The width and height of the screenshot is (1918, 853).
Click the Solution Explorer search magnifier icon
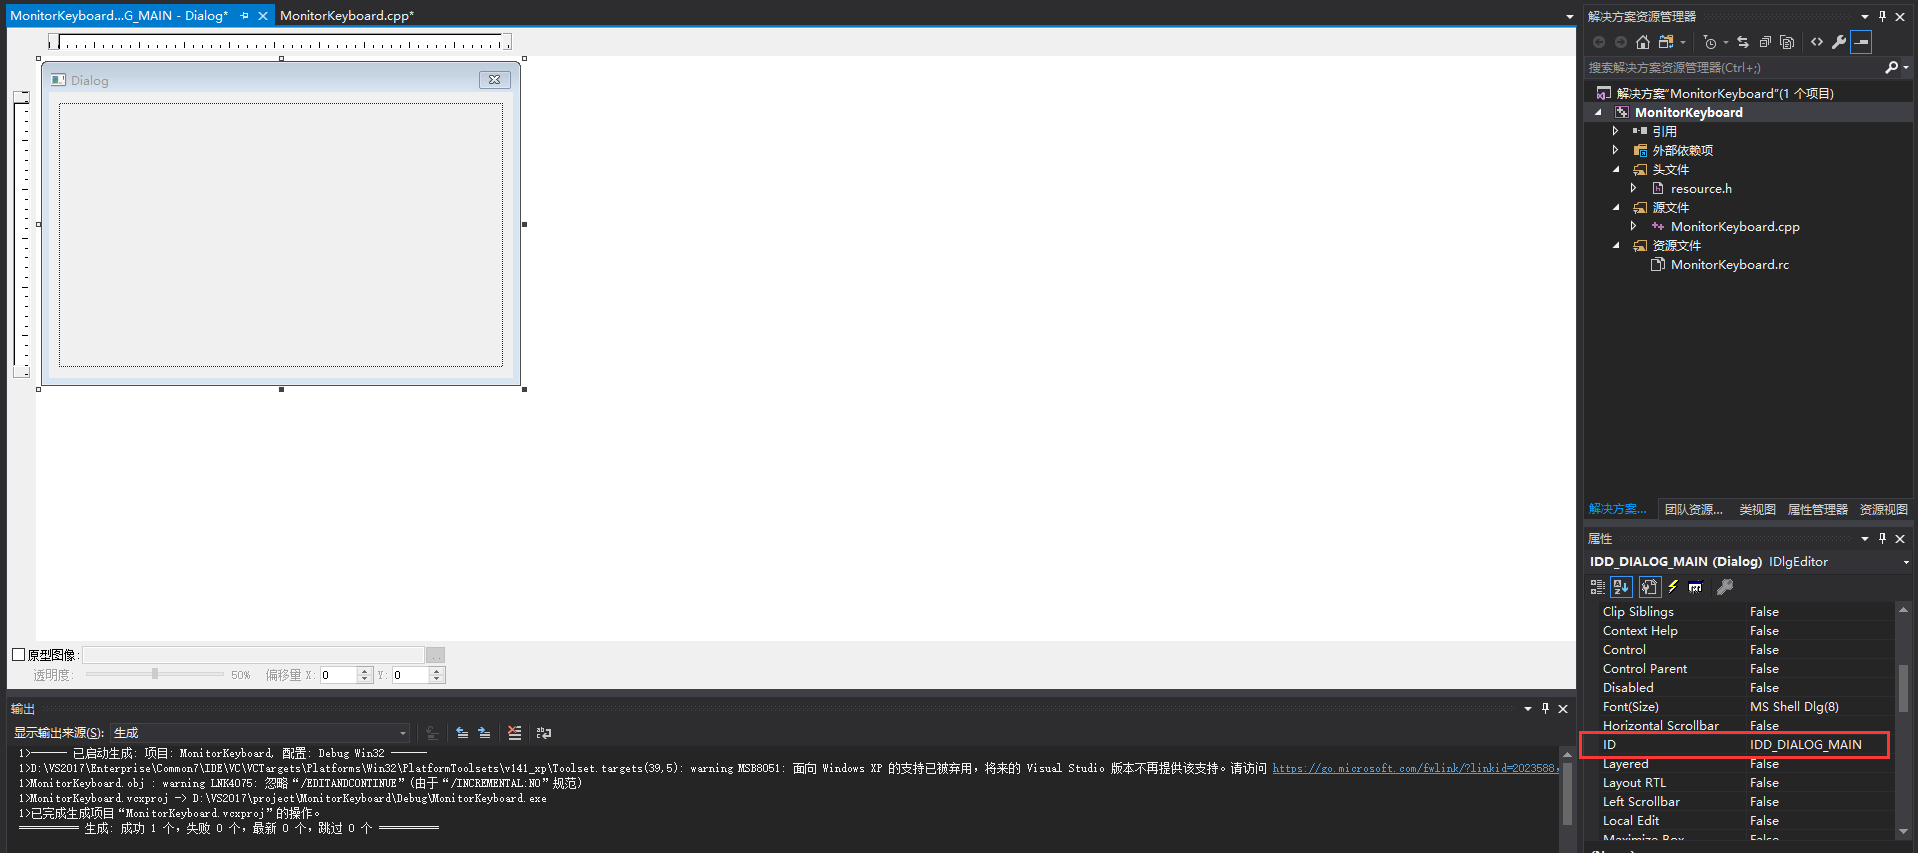click(x=1891, y=67)
